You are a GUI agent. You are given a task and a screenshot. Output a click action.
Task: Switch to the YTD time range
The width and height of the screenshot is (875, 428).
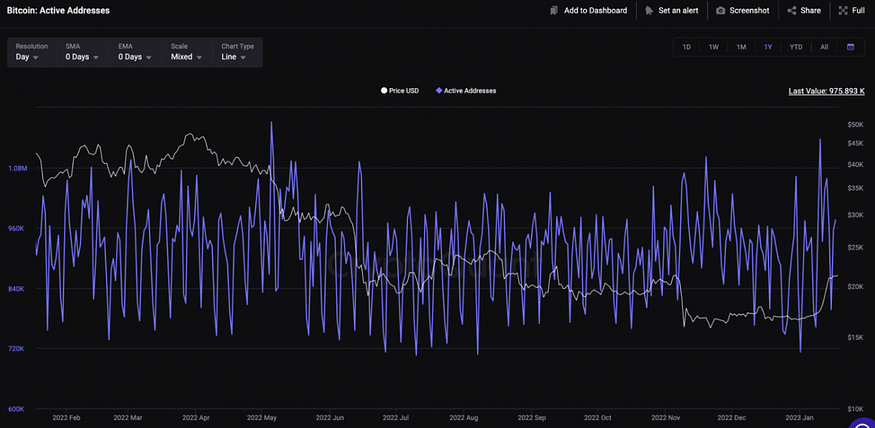[796, 47]
